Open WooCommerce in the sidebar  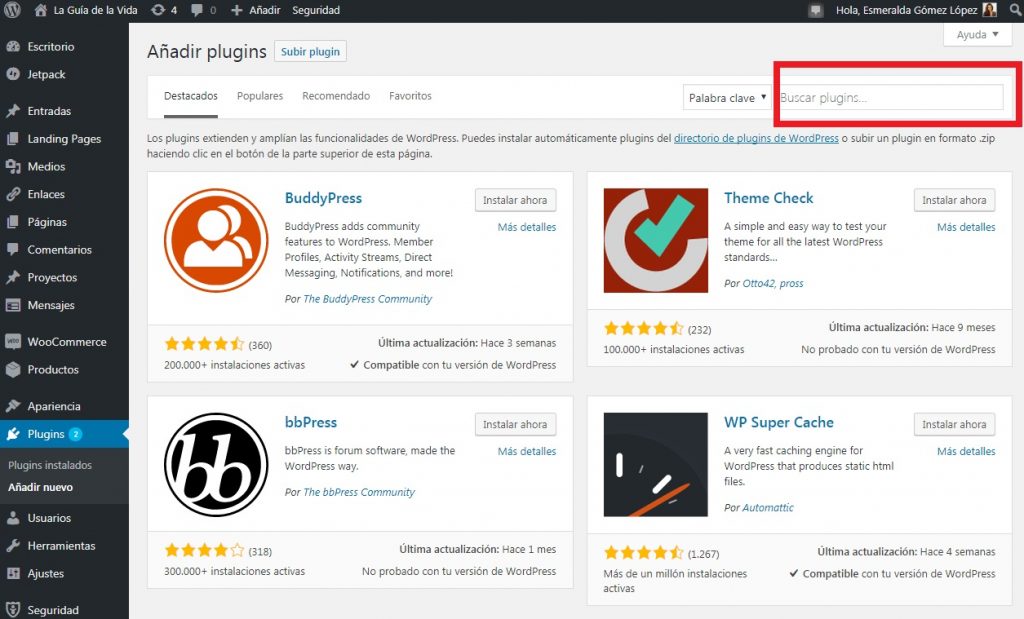pyautogui.click(x=66, y=342)
